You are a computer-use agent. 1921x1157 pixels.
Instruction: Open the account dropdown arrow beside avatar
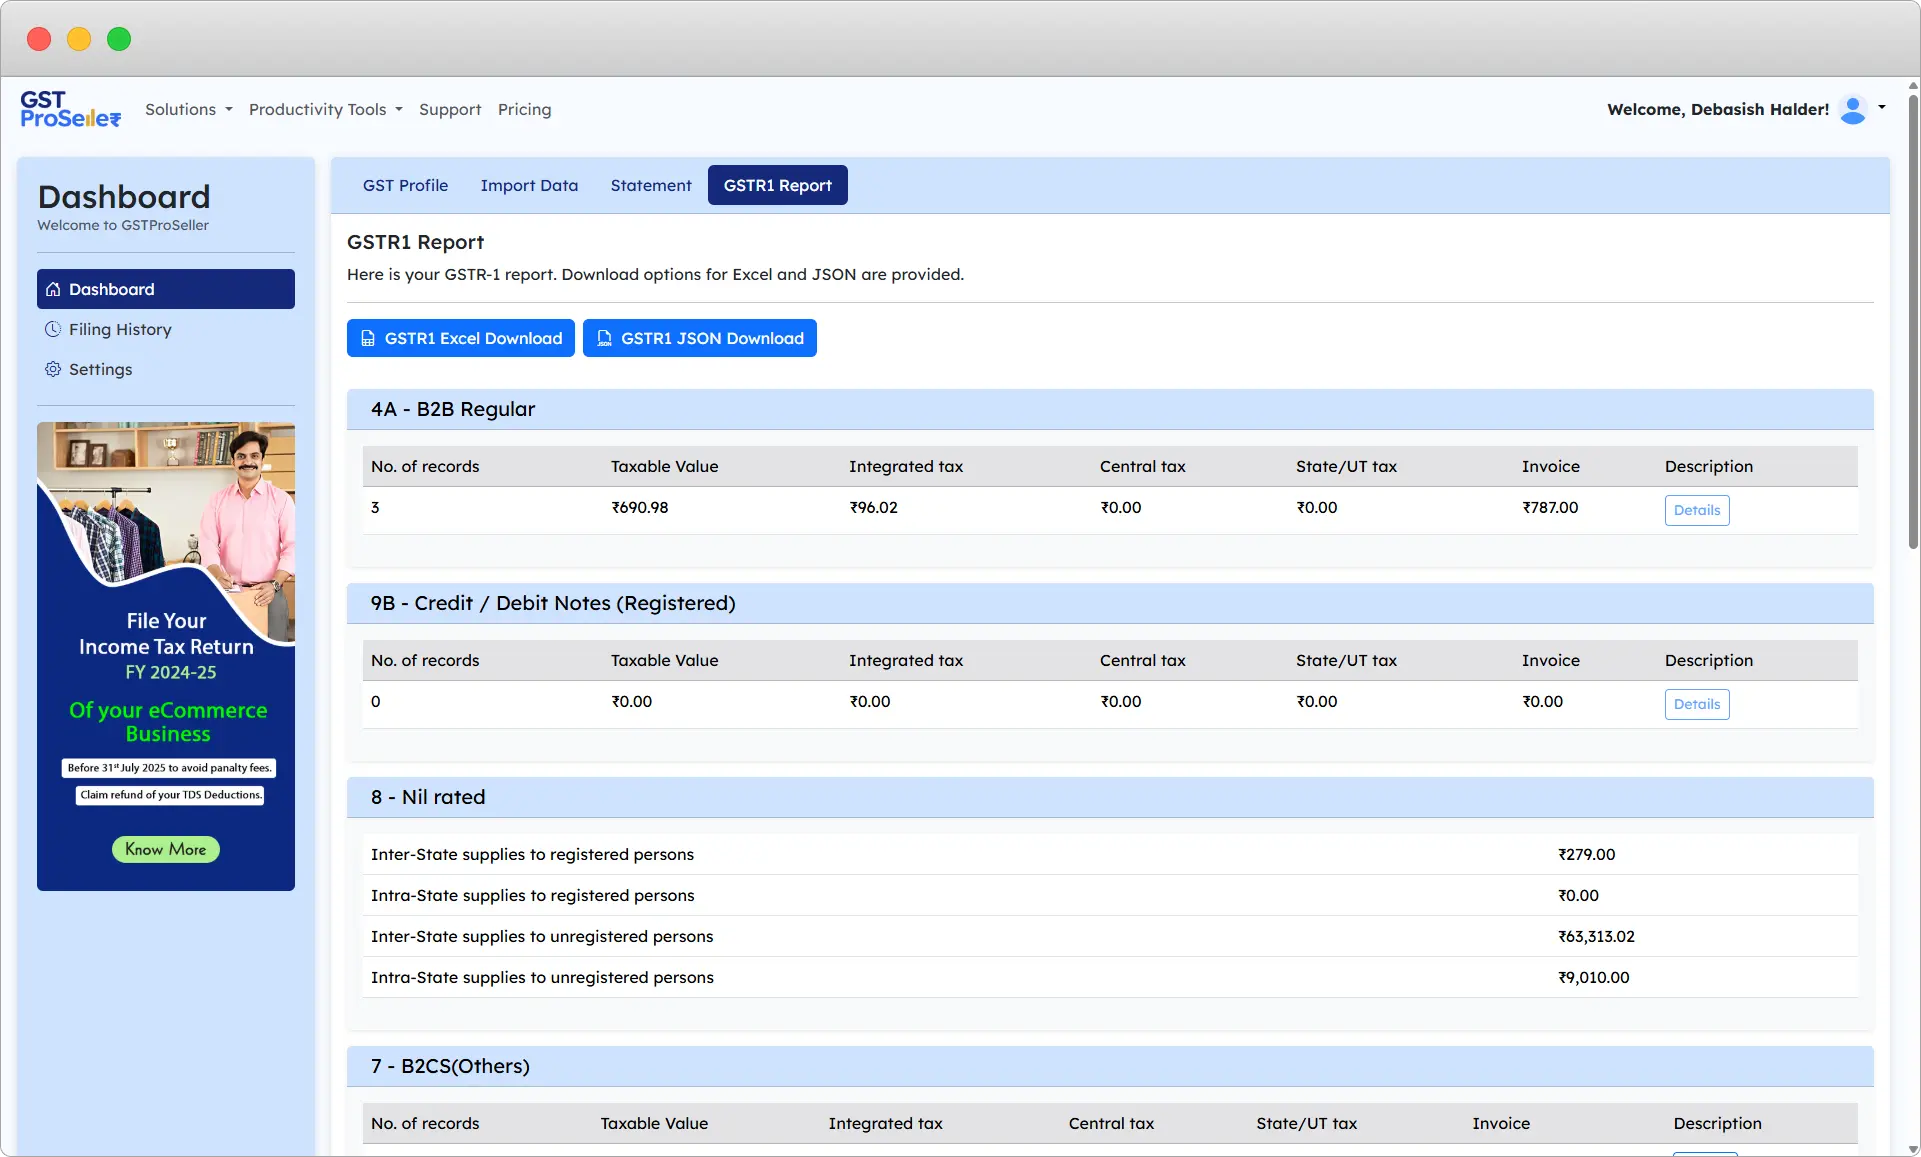point(1882,107)
